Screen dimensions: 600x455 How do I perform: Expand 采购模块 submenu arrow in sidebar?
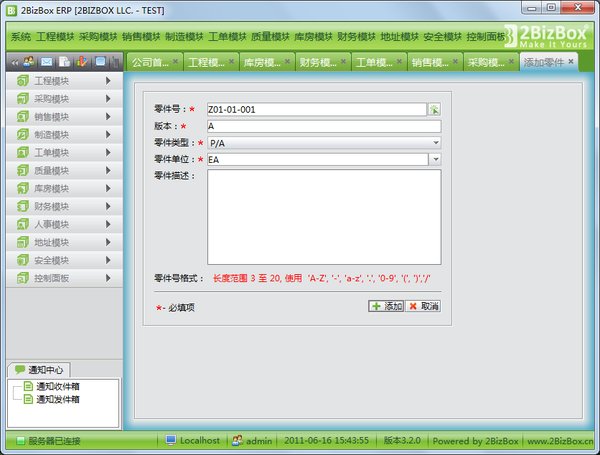tap(108, 99)
